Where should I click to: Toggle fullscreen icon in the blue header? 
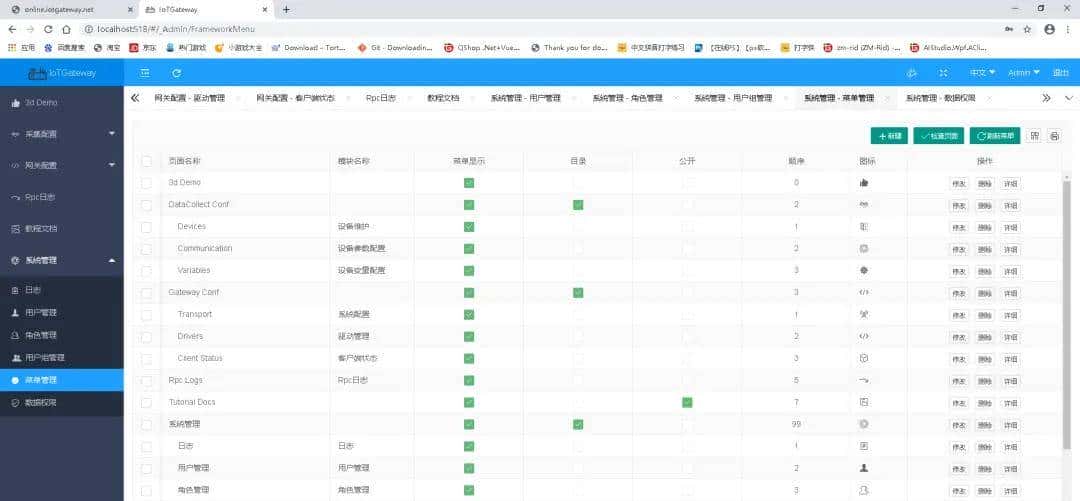(x=944, y=72)
